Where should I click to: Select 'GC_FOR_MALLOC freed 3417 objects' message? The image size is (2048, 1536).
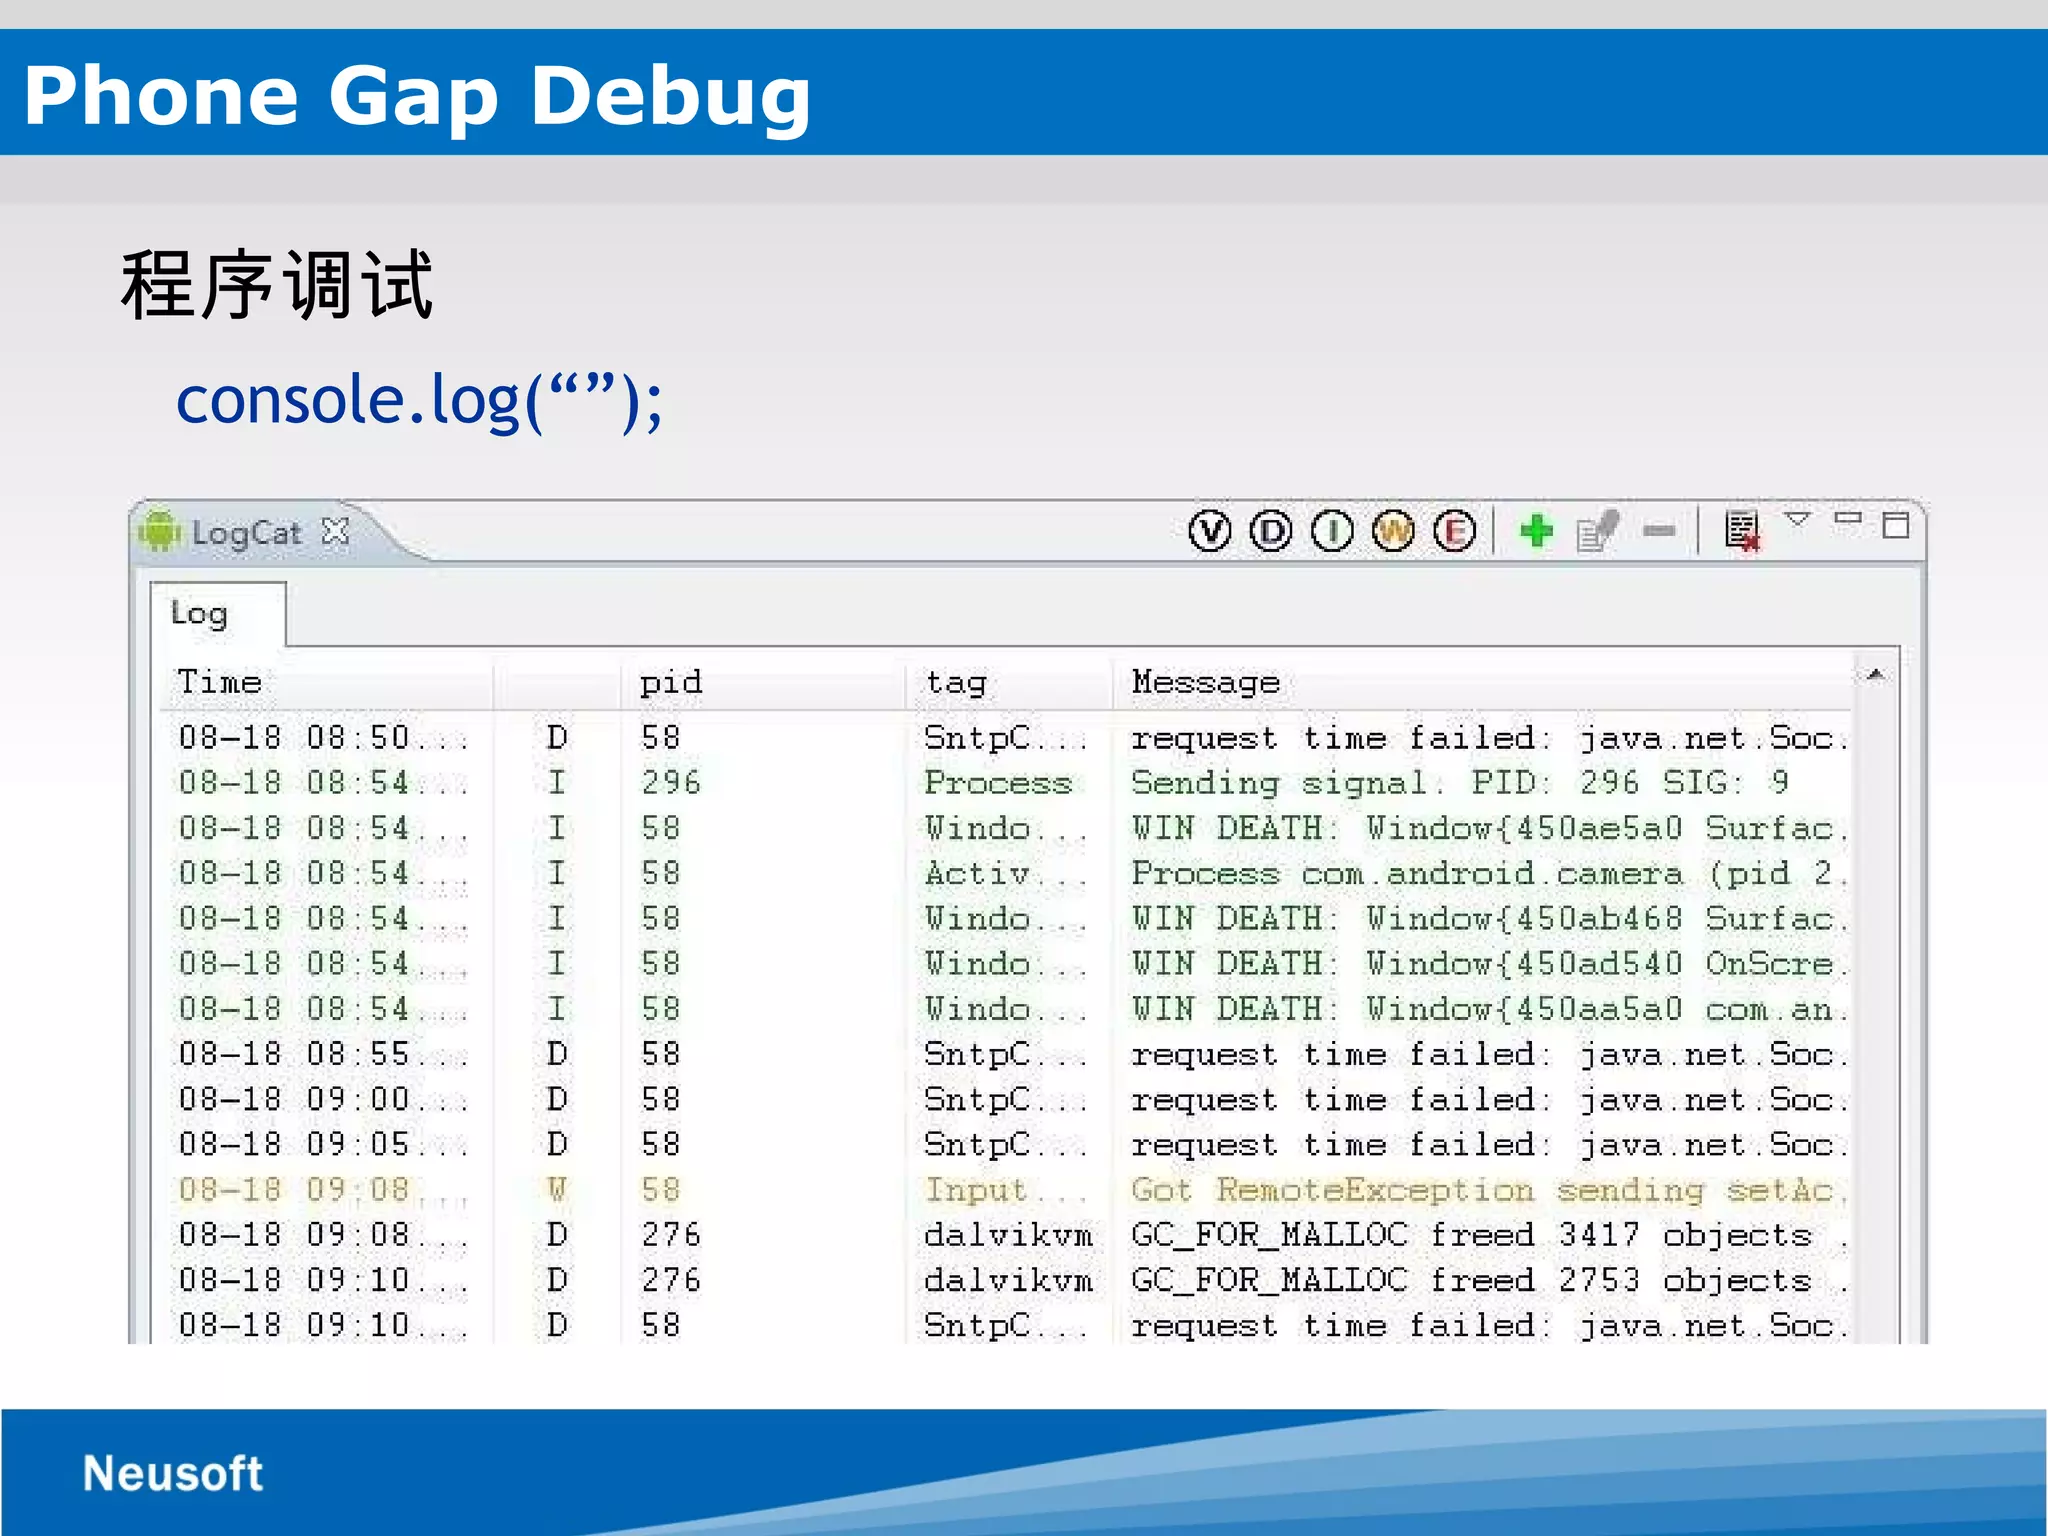coord(1490,1234)
